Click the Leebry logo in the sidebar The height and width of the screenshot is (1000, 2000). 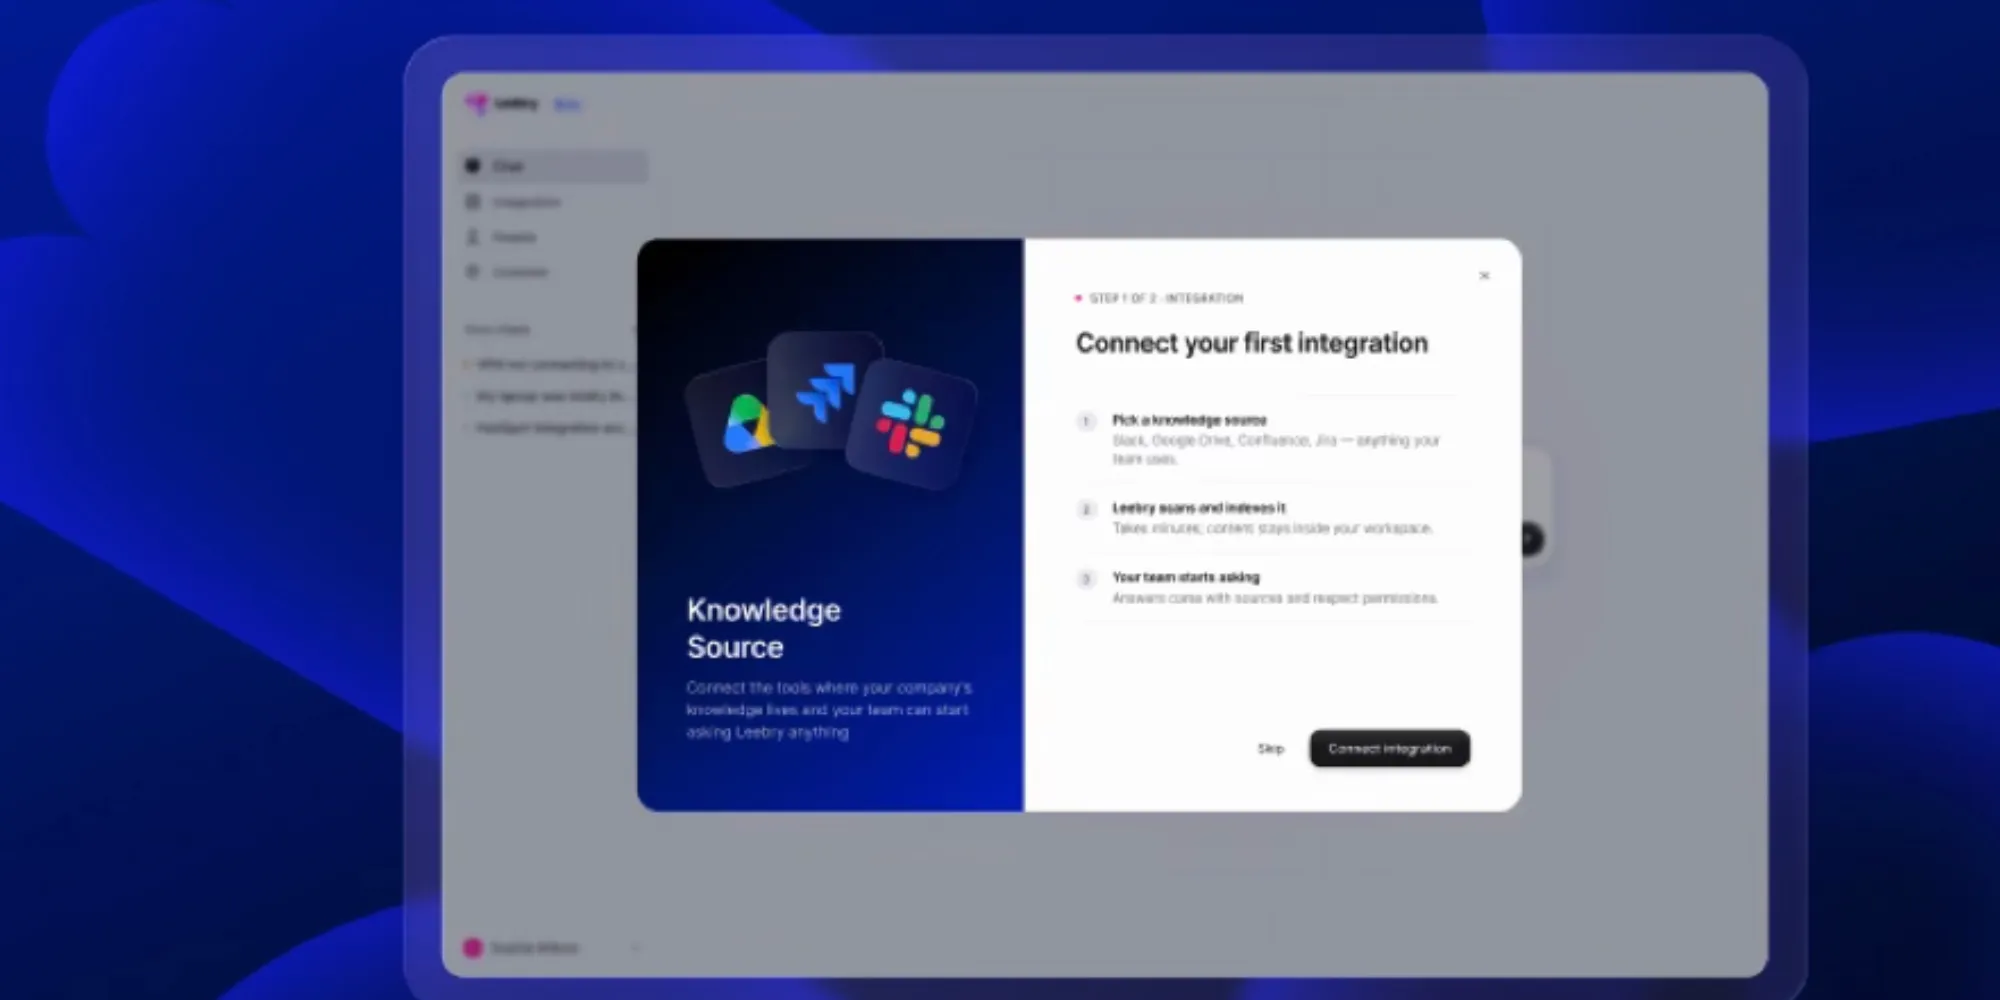502,103
